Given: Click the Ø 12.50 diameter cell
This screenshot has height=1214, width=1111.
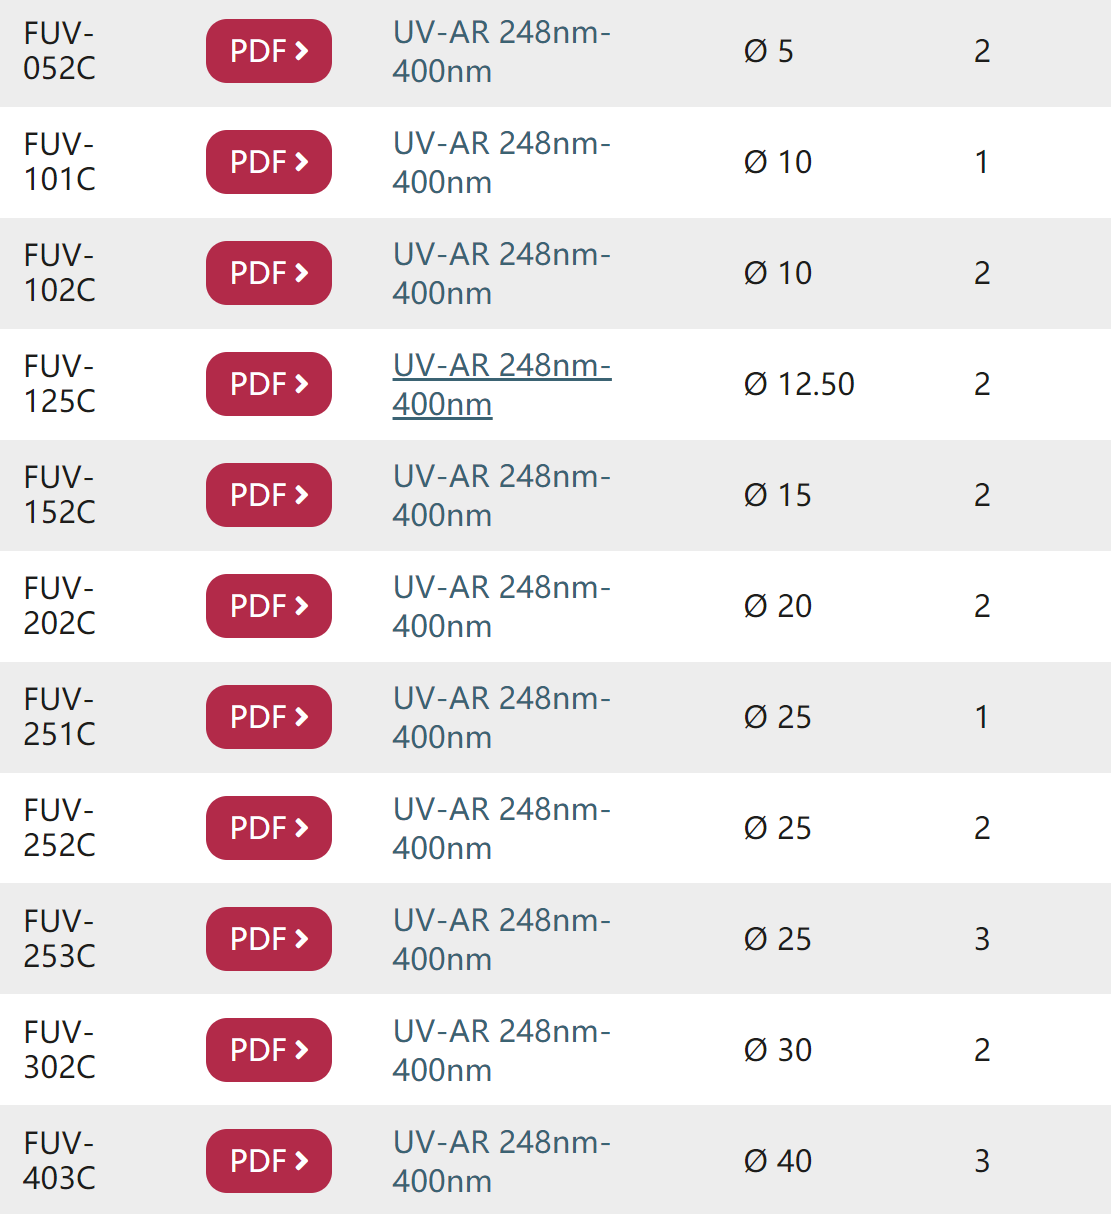Looking at the screenshot, I should (x=799, y=384).
